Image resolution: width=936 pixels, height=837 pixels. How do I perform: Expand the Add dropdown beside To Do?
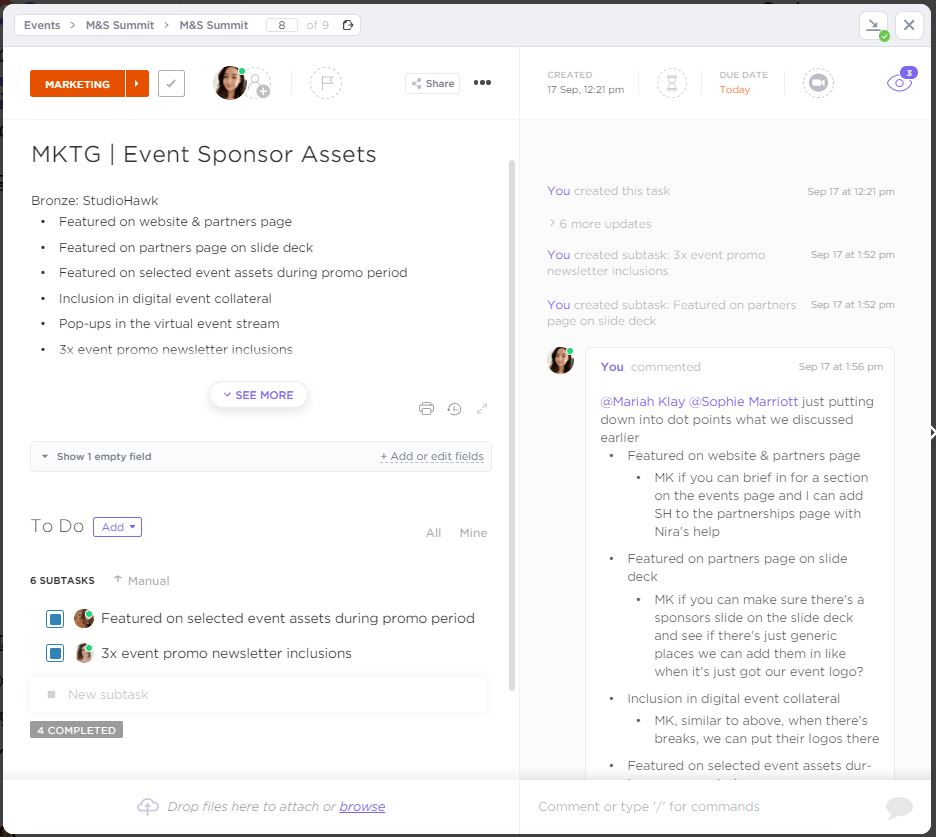tap(118, 527)
